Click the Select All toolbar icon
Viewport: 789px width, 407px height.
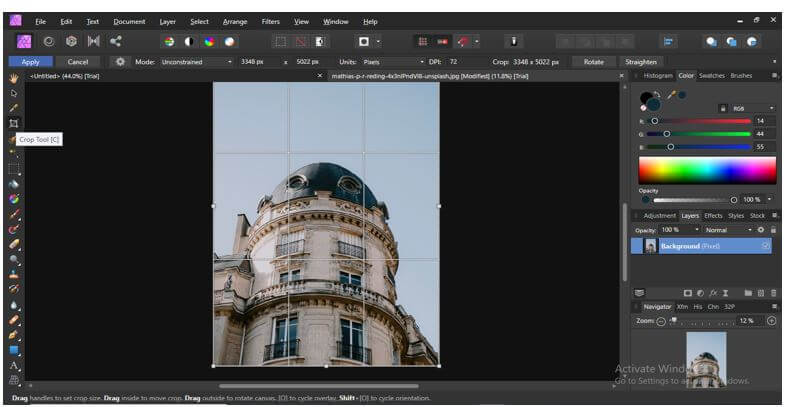click(281, 42)
